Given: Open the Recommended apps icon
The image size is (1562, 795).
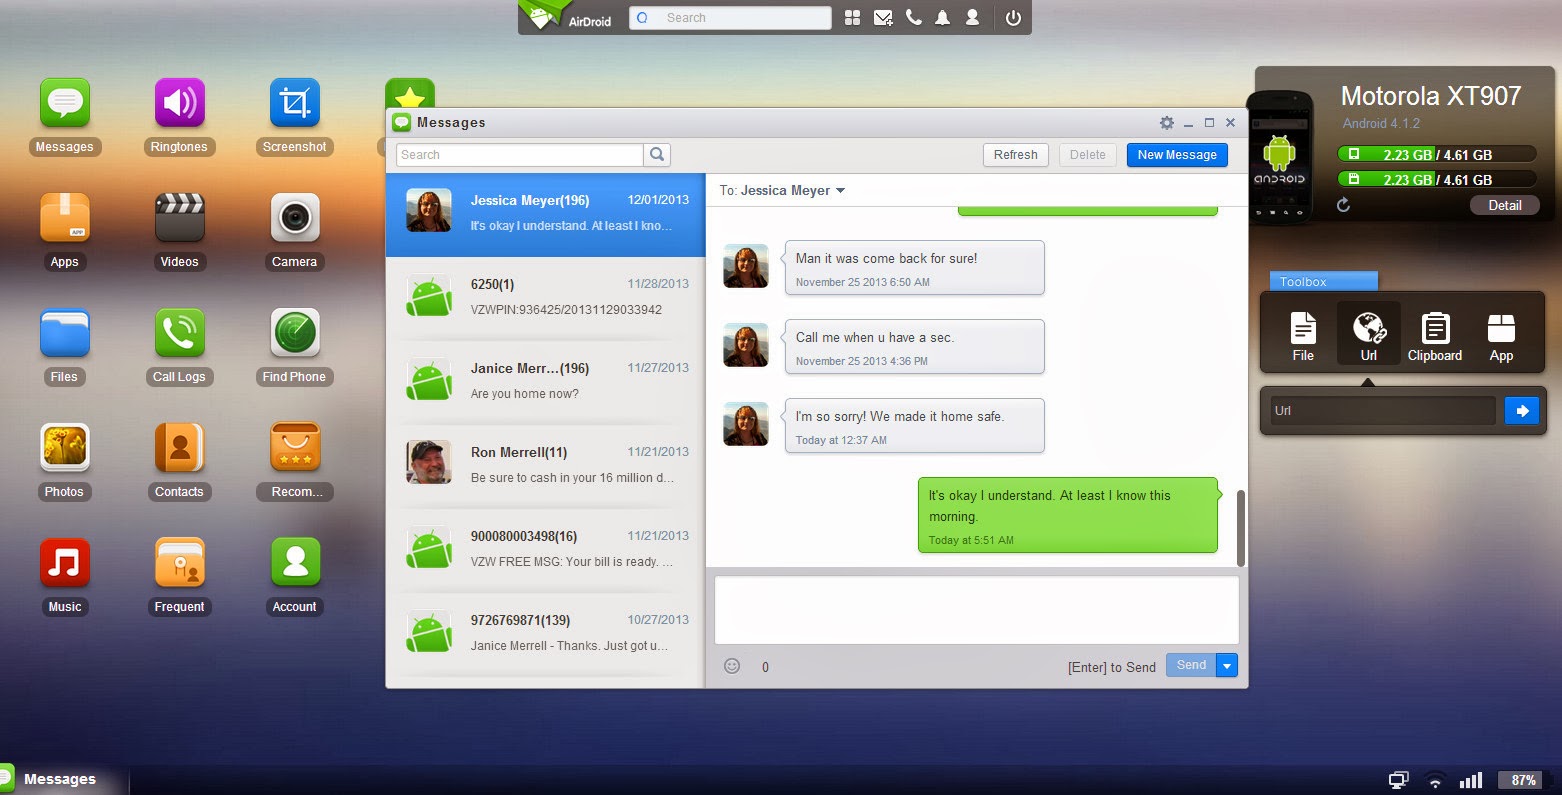Looking at the screenshot, I should pos(295,449).
